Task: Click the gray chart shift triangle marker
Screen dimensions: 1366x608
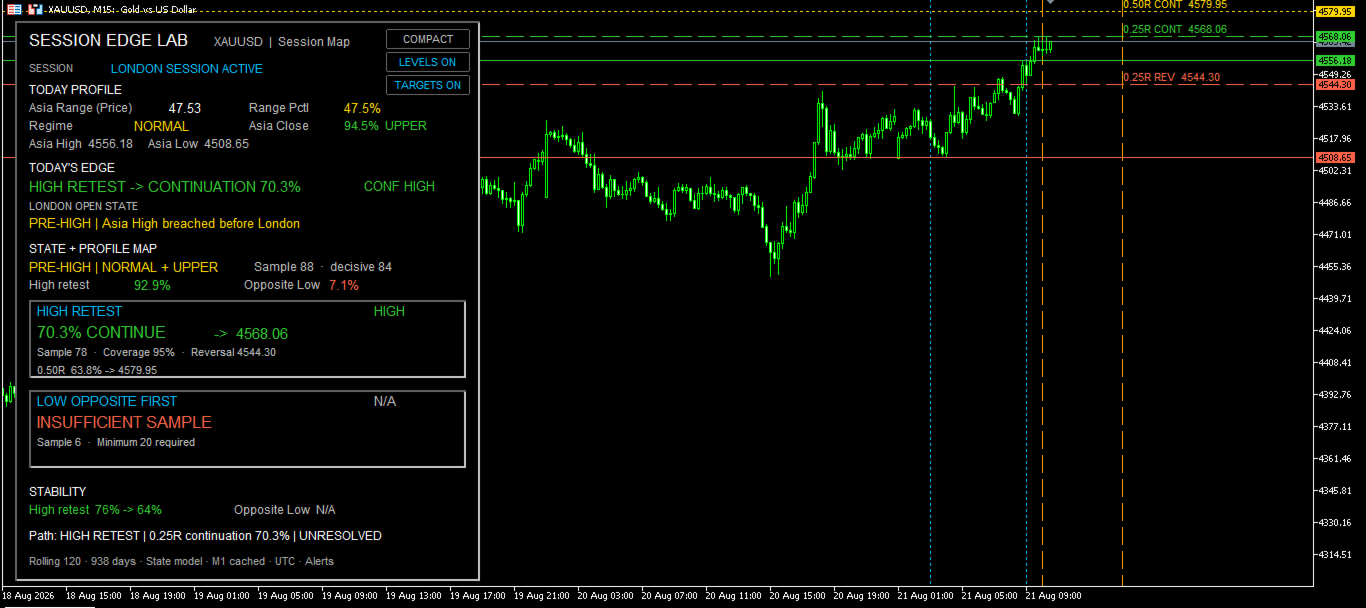Action: pos(1049,3)
